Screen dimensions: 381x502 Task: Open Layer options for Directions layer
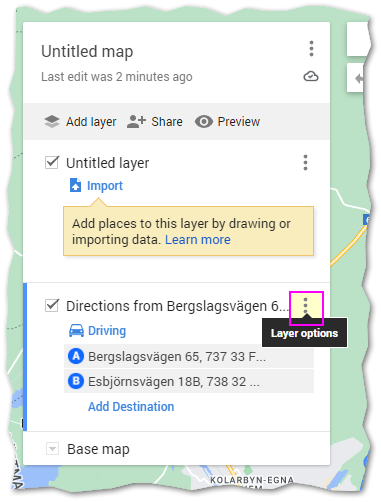pos(306,307)
